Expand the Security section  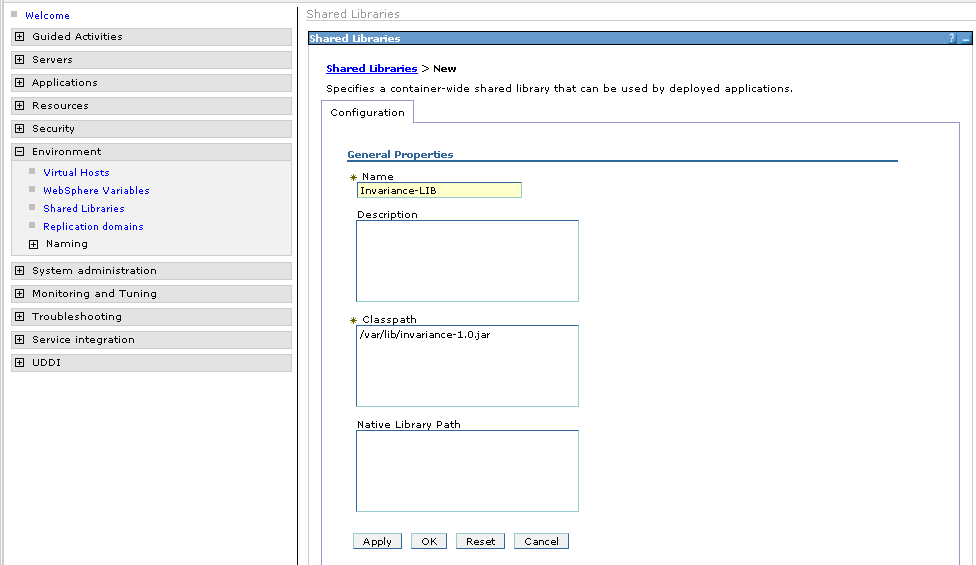pyautogui.click(x=19, y=129)
